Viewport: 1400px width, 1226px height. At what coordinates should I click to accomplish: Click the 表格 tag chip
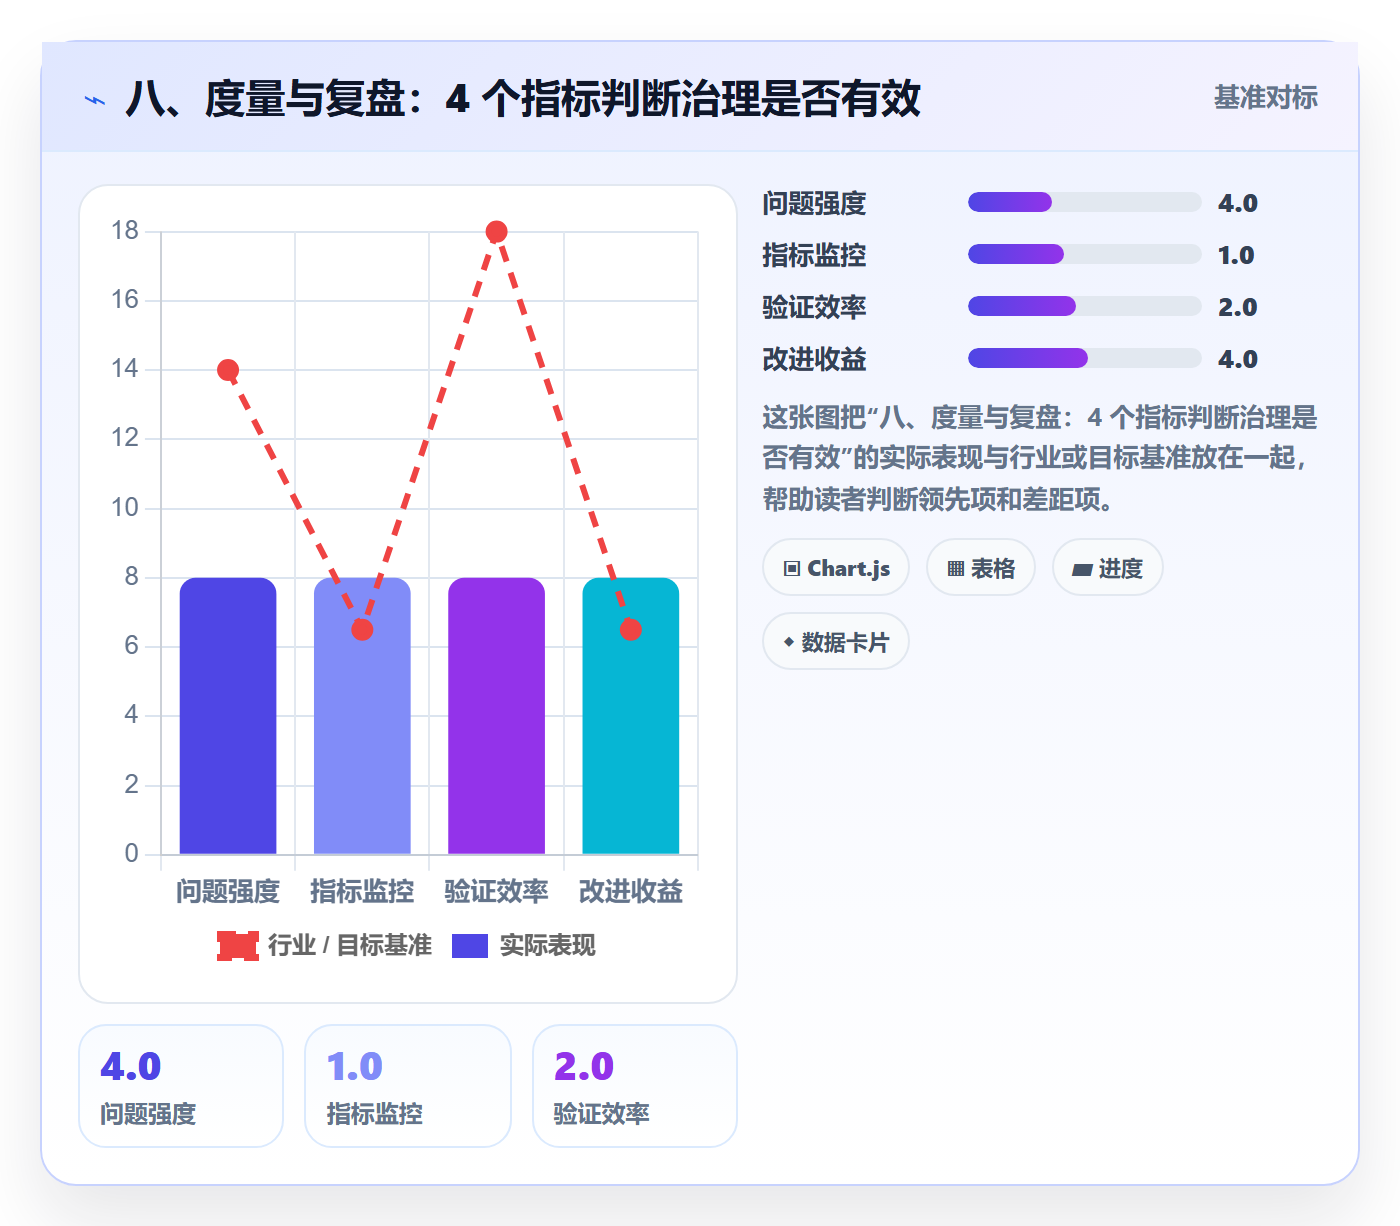[x=981, y=568]
